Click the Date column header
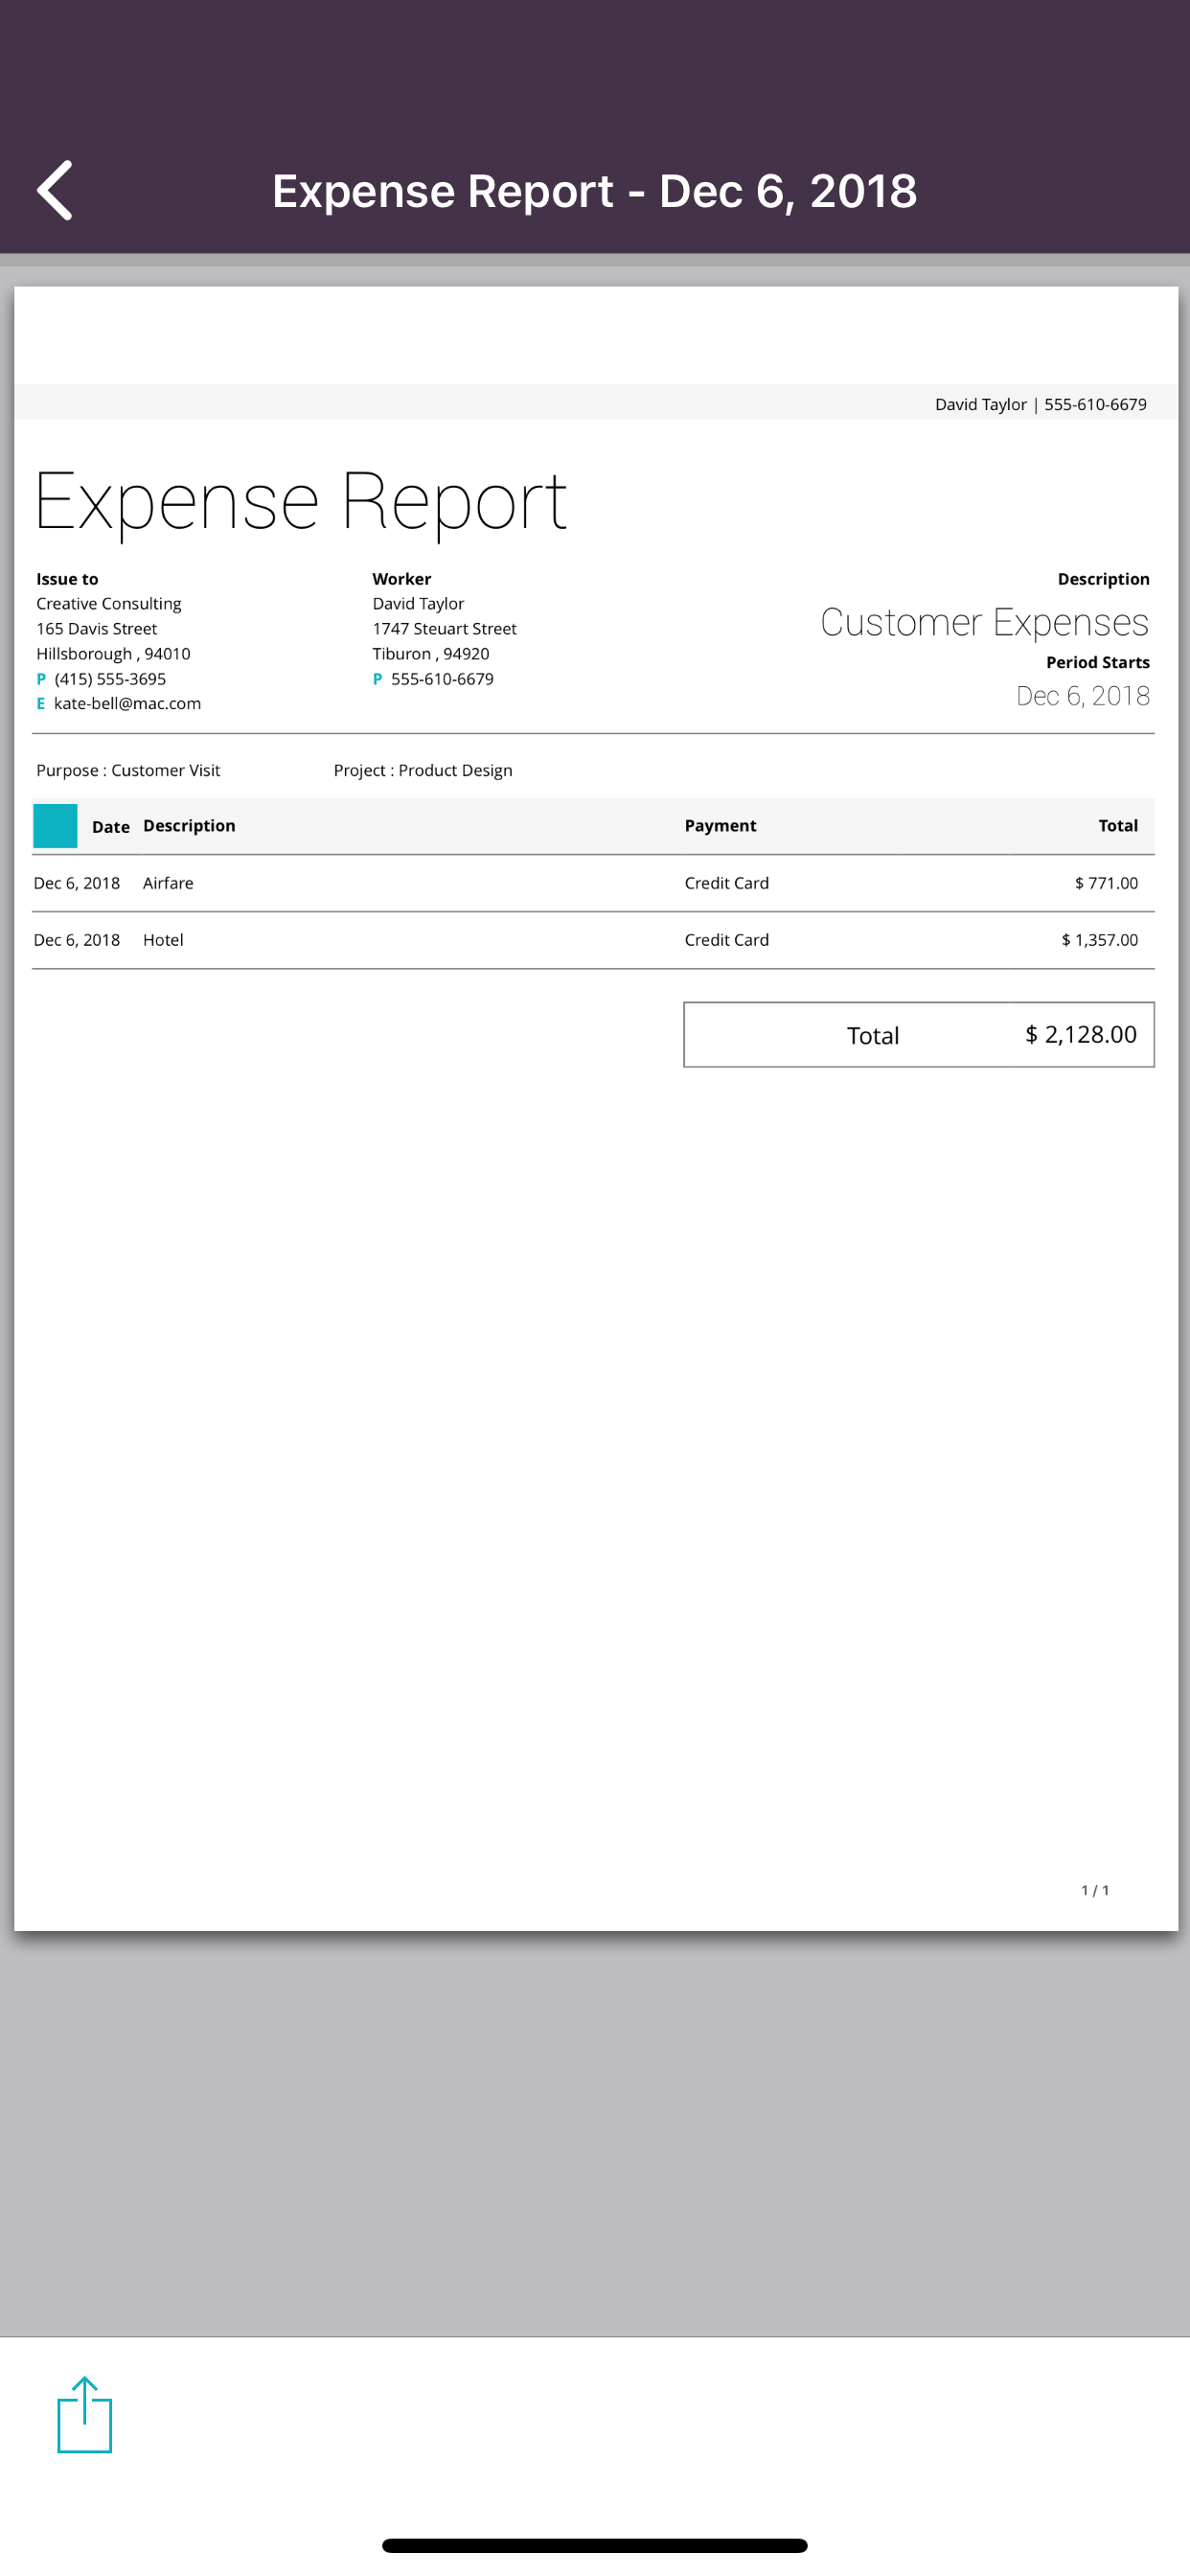Image resolution: width=1190 pixels, height=2576 pixels. coord(110,827)
